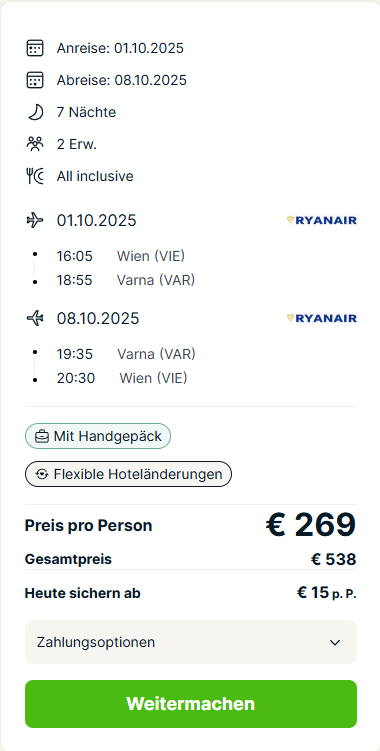Image resolution: width=380 pixels, height=751 pixels.
Task: Select the Flexible Hoteländerungen badge
Action: tap(128, 474)
